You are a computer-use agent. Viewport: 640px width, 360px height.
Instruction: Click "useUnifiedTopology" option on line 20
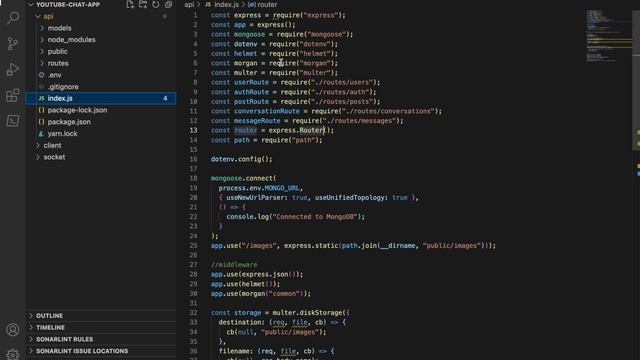tap(350, 198)
